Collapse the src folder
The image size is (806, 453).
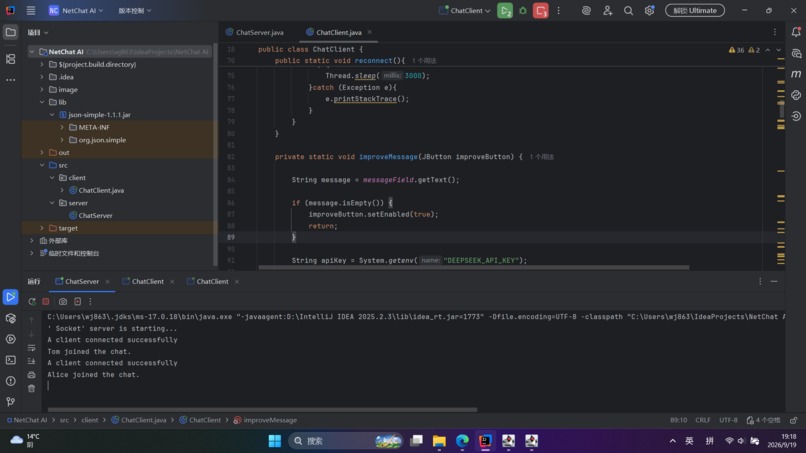(x=42, y=165)
